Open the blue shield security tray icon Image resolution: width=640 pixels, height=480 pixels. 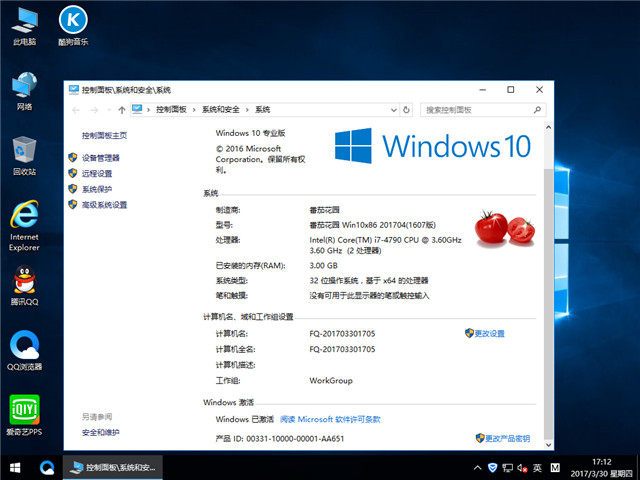[493, 468]
